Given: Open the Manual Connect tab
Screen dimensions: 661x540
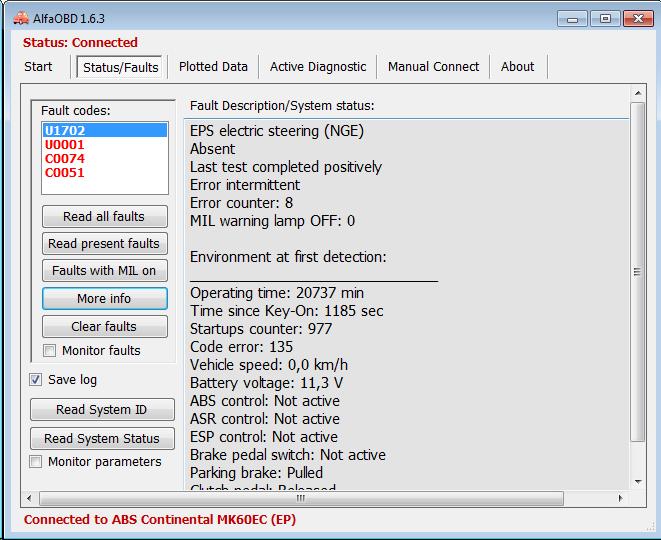Looking at the screenshot, I should [433, 67].
